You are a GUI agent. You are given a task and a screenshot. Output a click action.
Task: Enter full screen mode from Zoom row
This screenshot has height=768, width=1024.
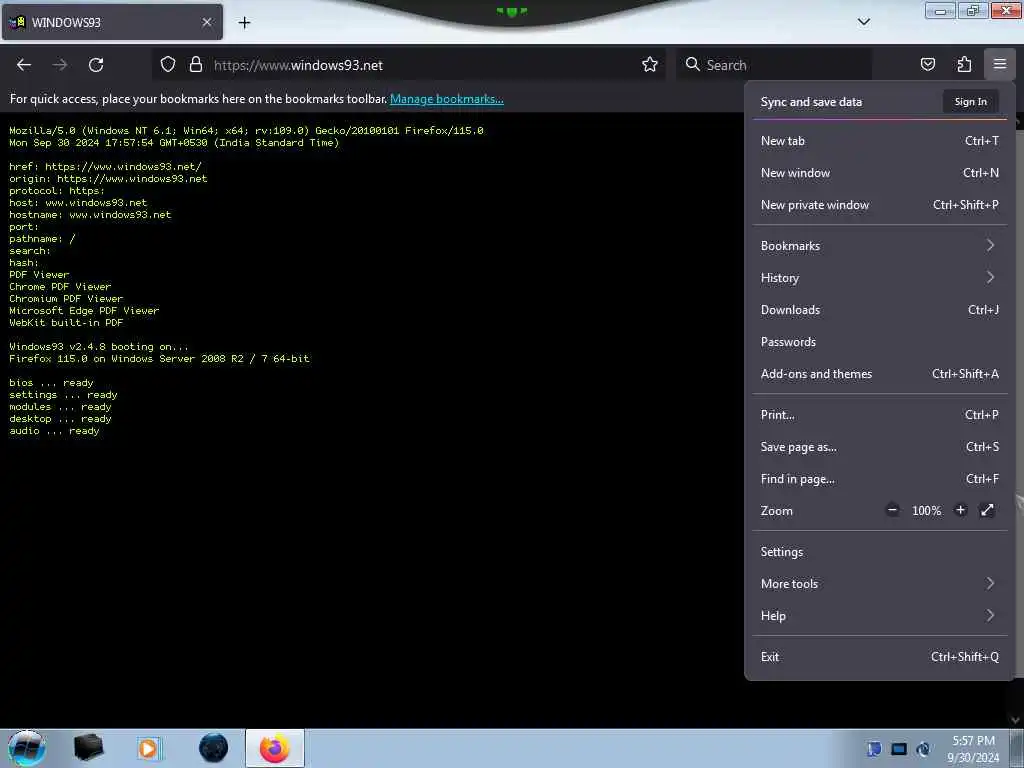pyautogui.click(x=987, y=510)
